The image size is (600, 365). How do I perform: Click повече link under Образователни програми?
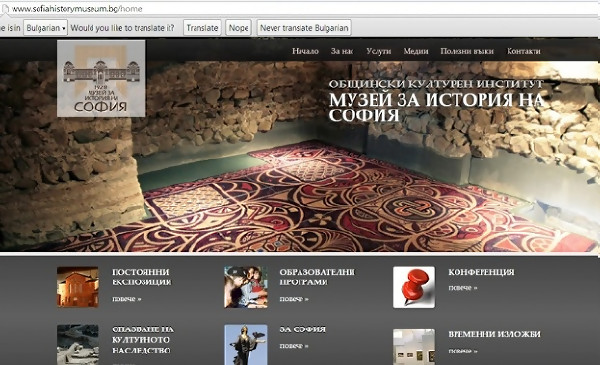[294, 299]
